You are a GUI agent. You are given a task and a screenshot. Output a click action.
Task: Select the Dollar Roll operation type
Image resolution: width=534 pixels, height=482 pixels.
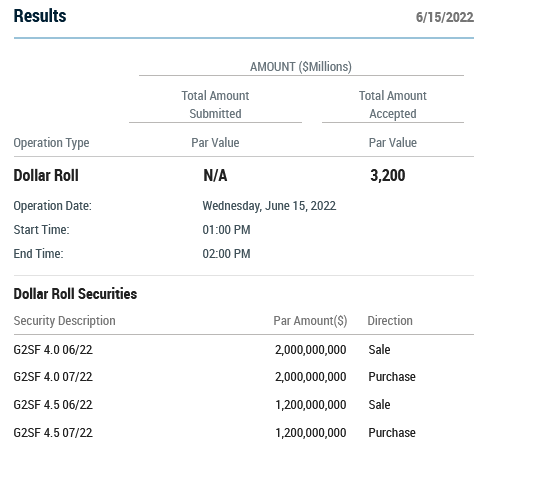(46, 175)
